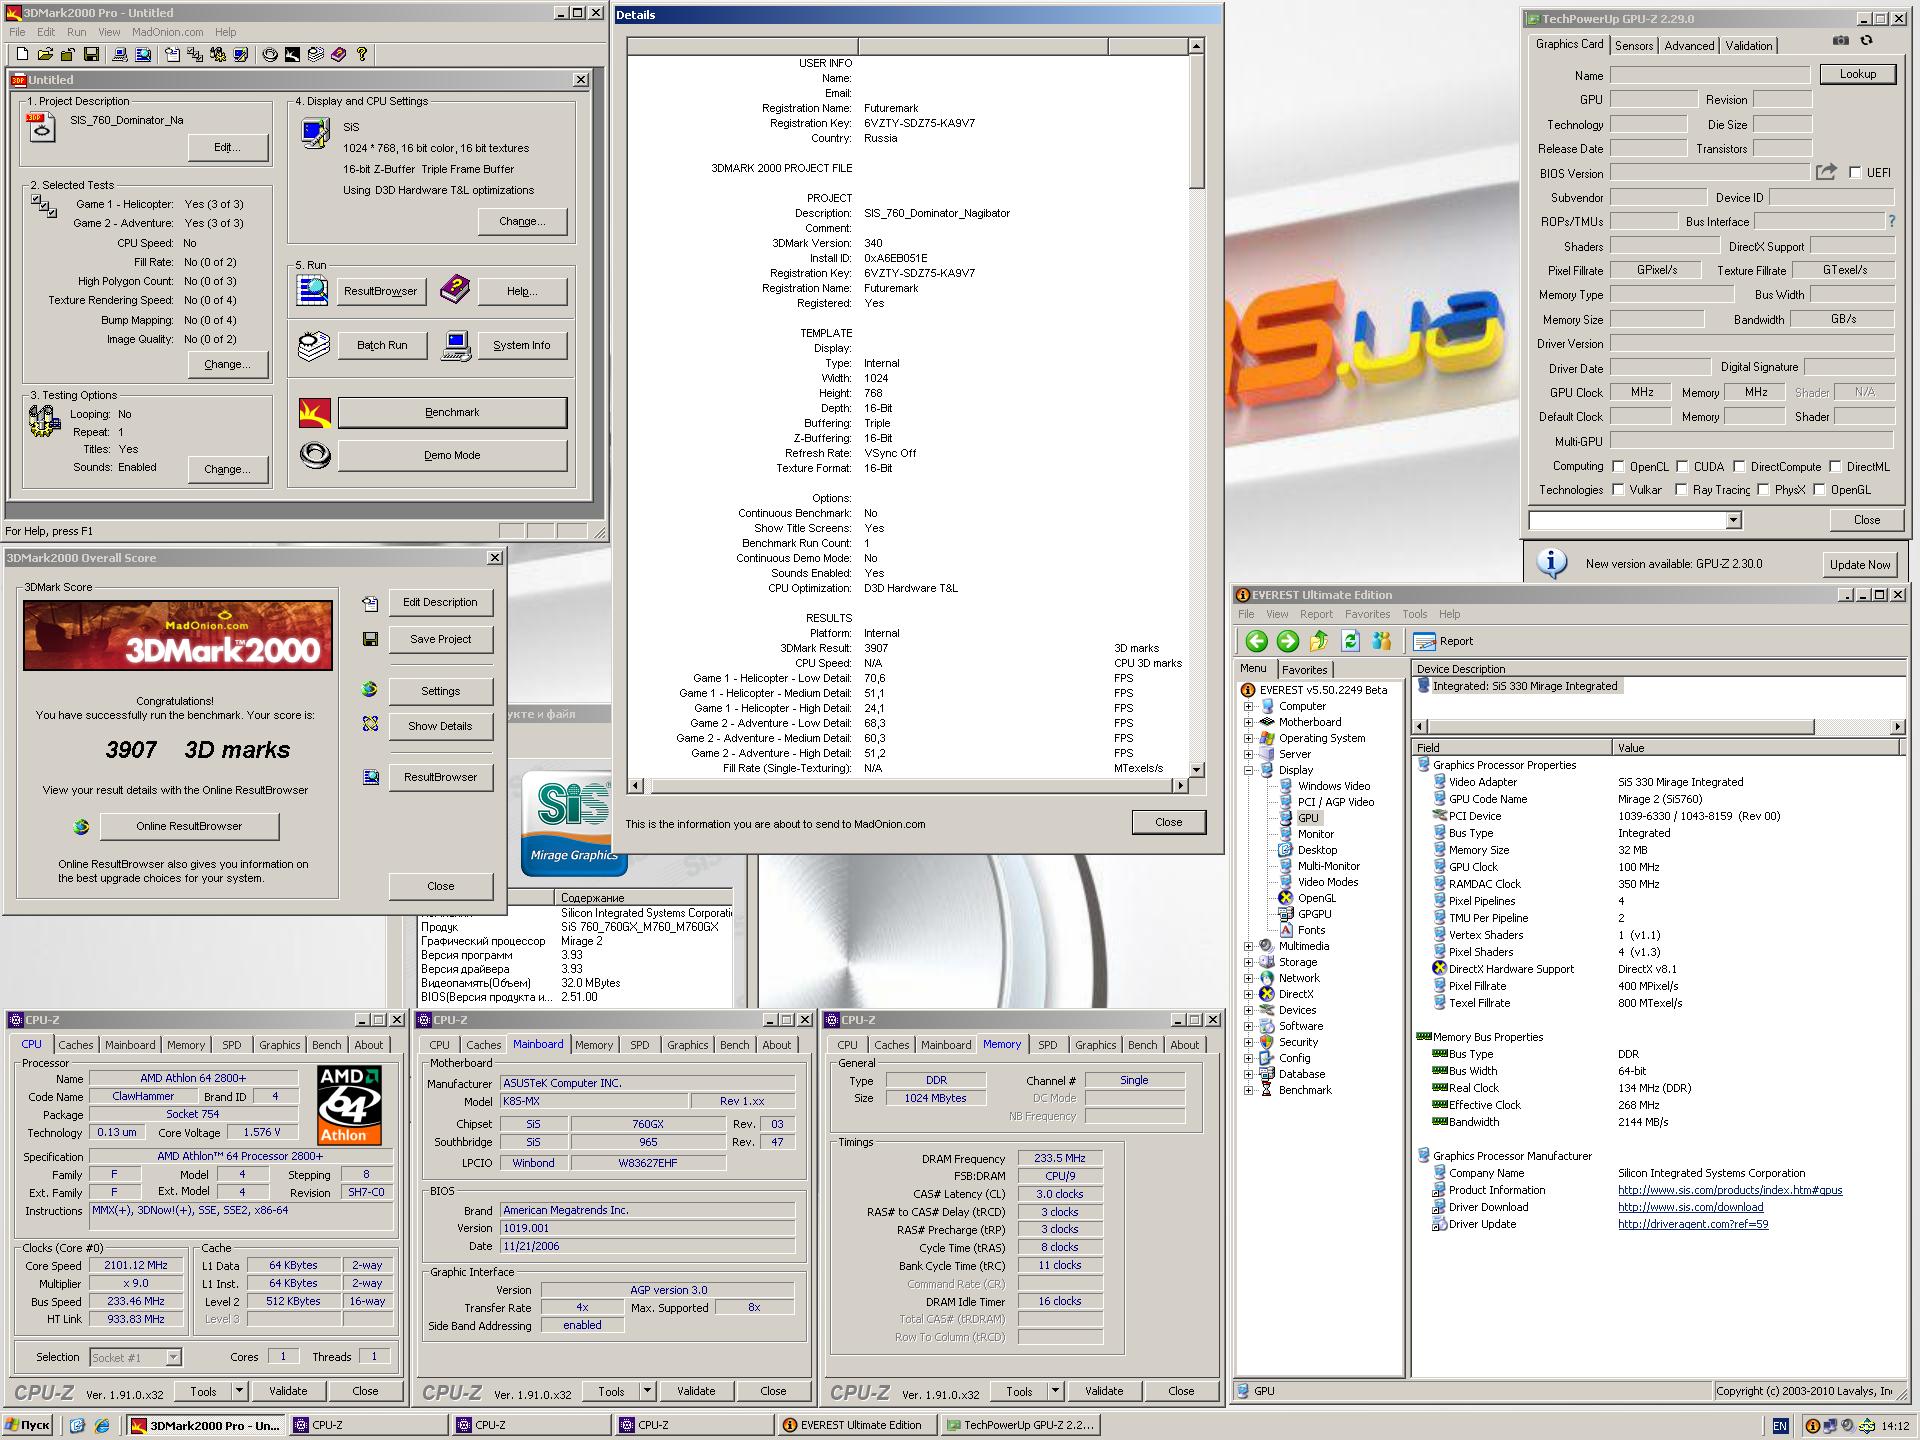This screenshot has height=1440, width=1920.
Task: Click purple help book icon in 3DMark toolbar
Action: click(338, 54)
